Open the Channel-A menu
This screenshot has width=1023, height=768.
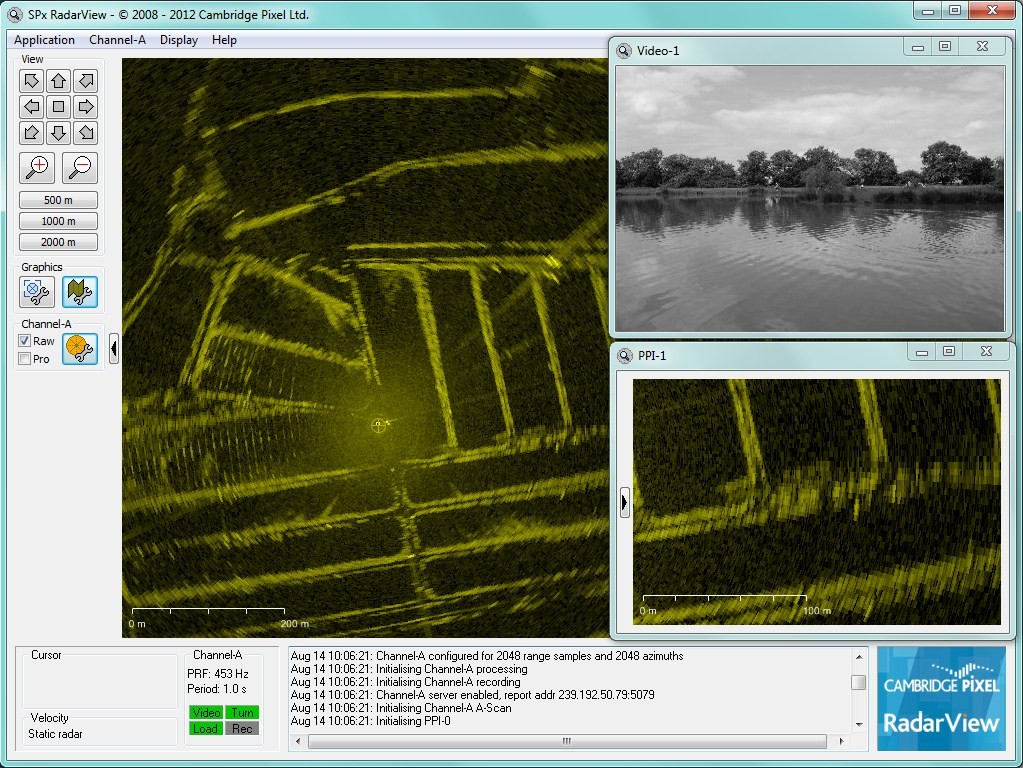(117, 40)
